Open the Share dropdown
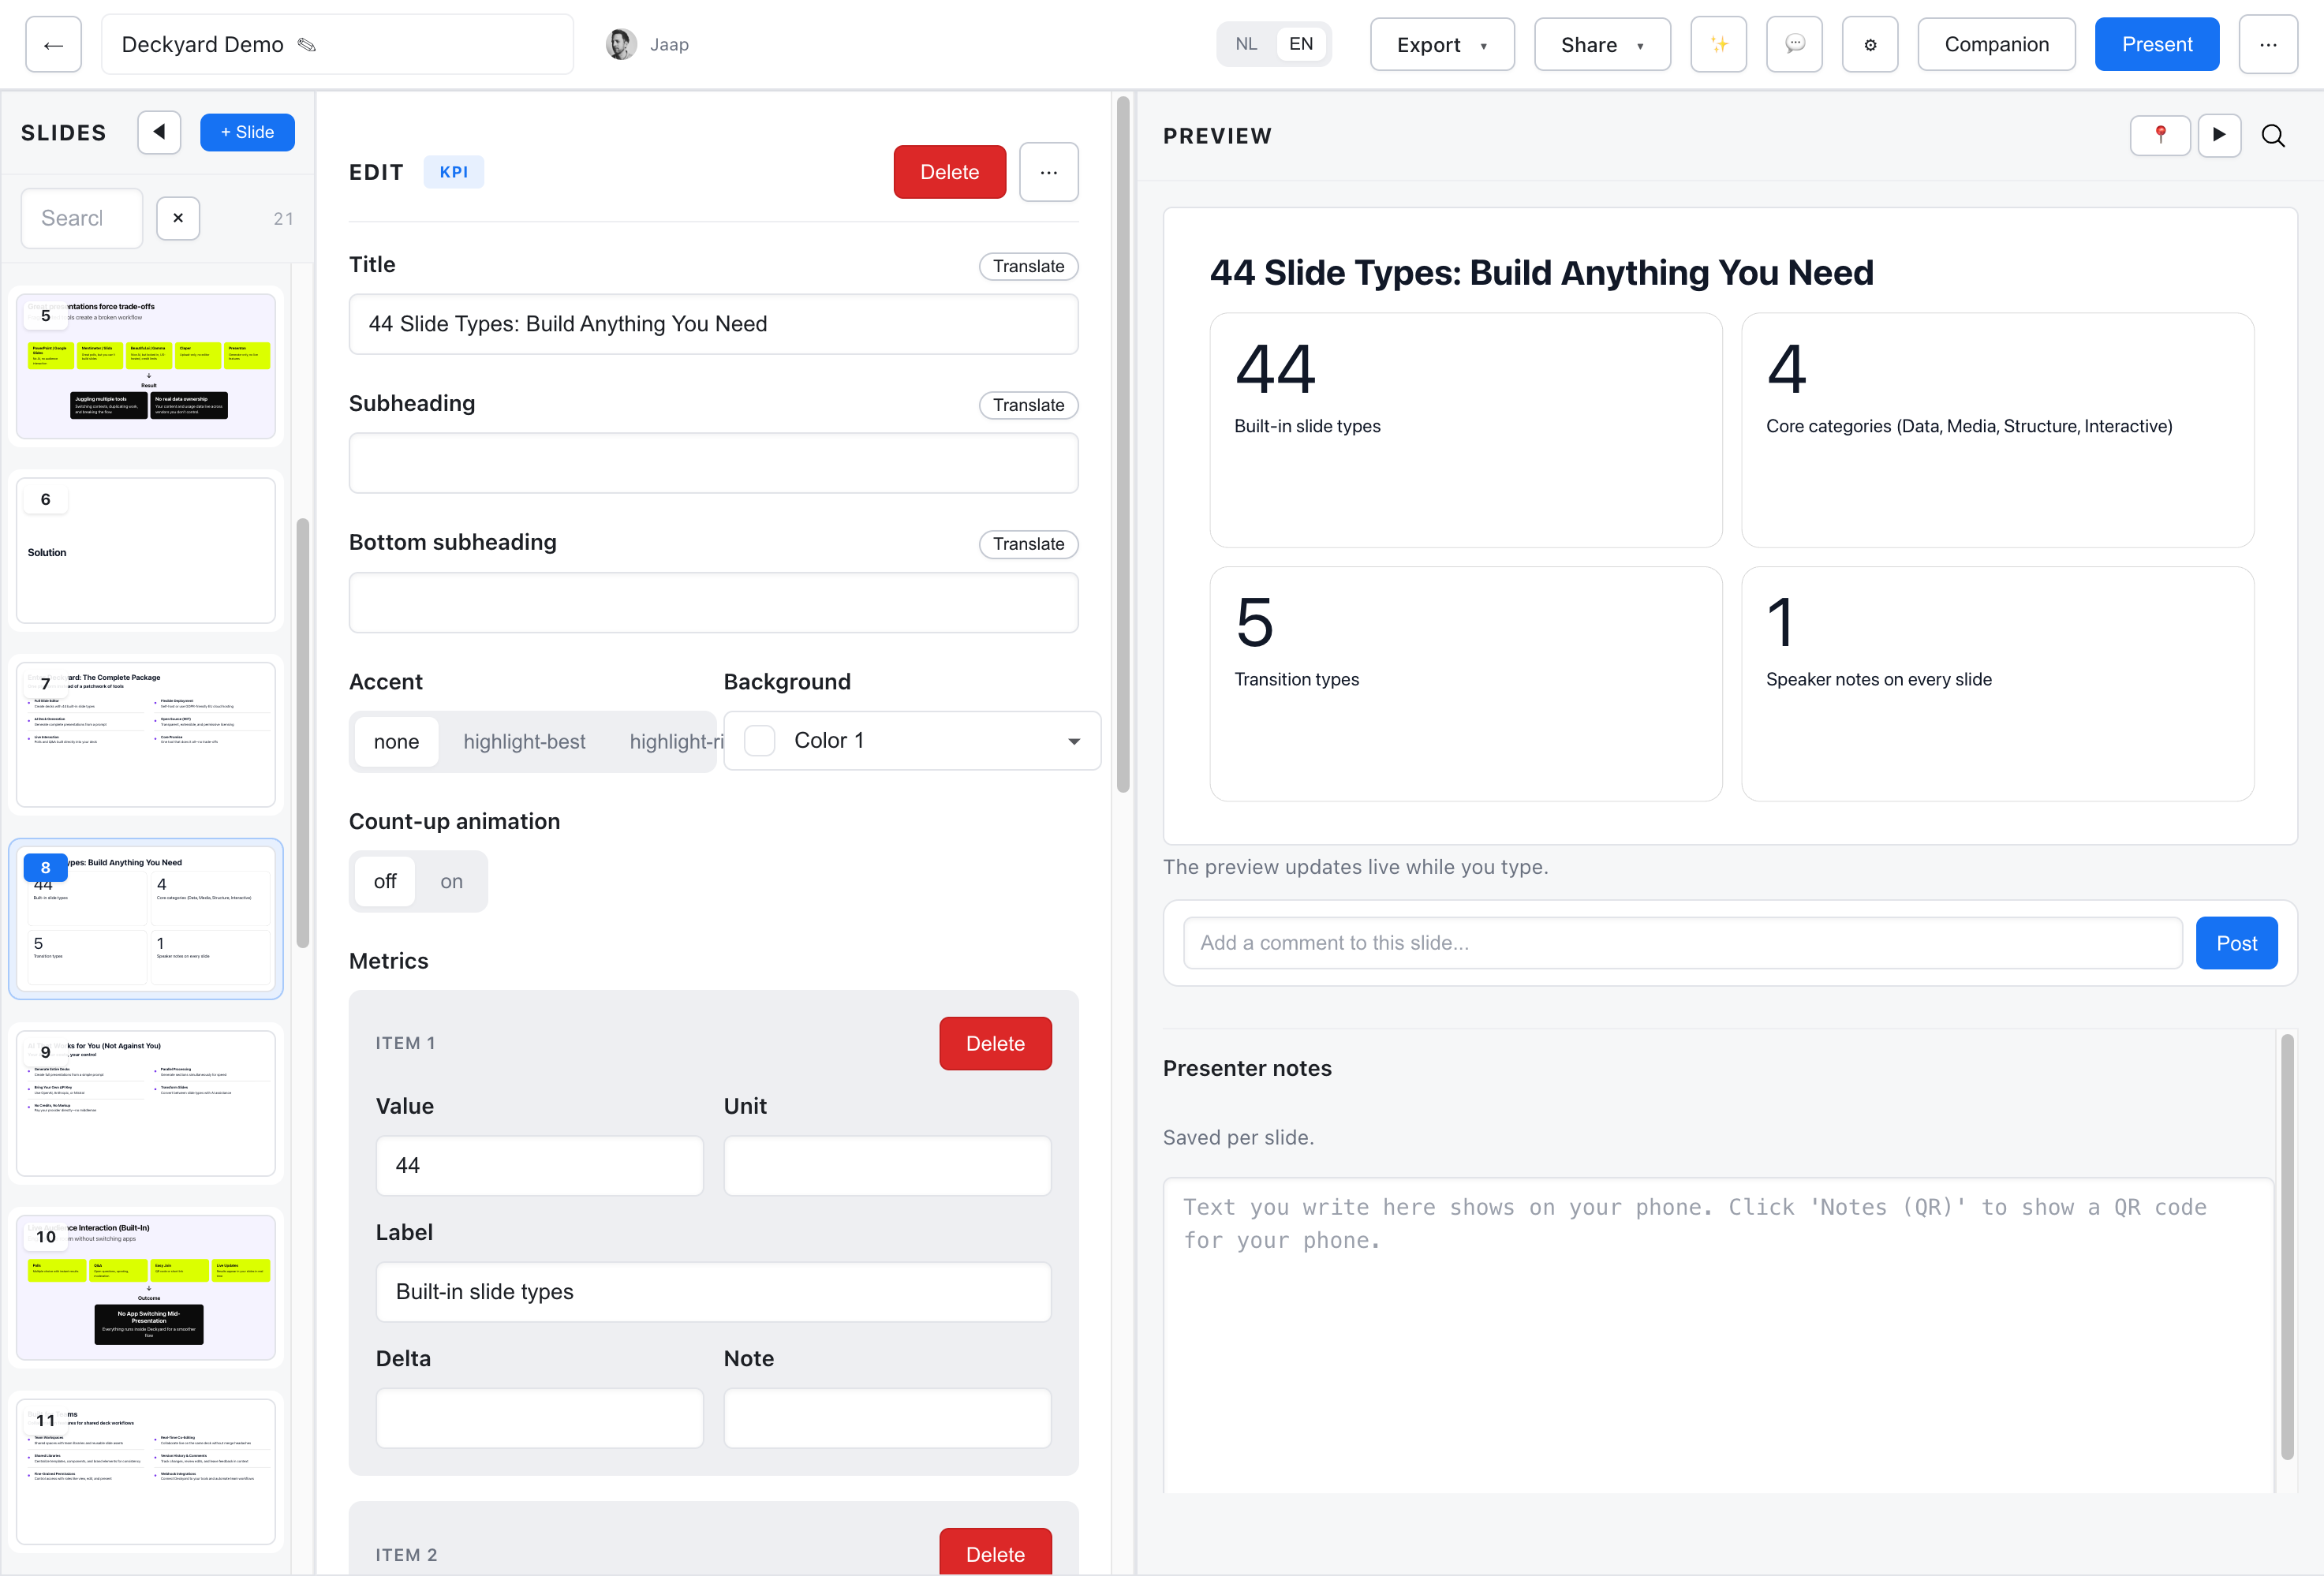 click(1602, 44)
